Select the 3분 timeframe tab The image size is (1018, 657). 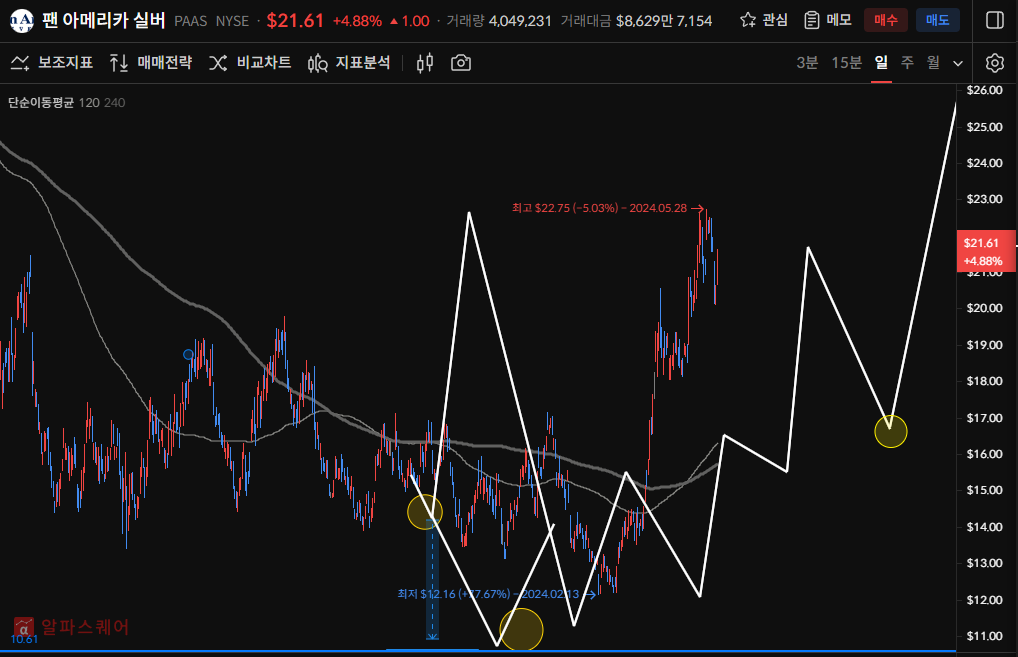(807, 62)
